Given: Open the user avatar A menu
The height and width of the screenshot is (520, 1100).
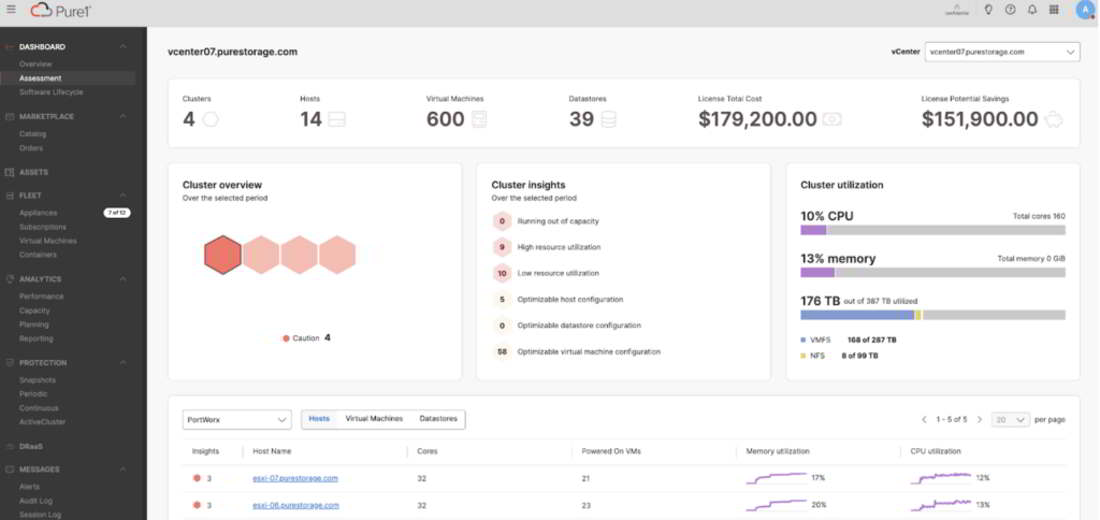Looking at the screenshot, I should 1084,10.
